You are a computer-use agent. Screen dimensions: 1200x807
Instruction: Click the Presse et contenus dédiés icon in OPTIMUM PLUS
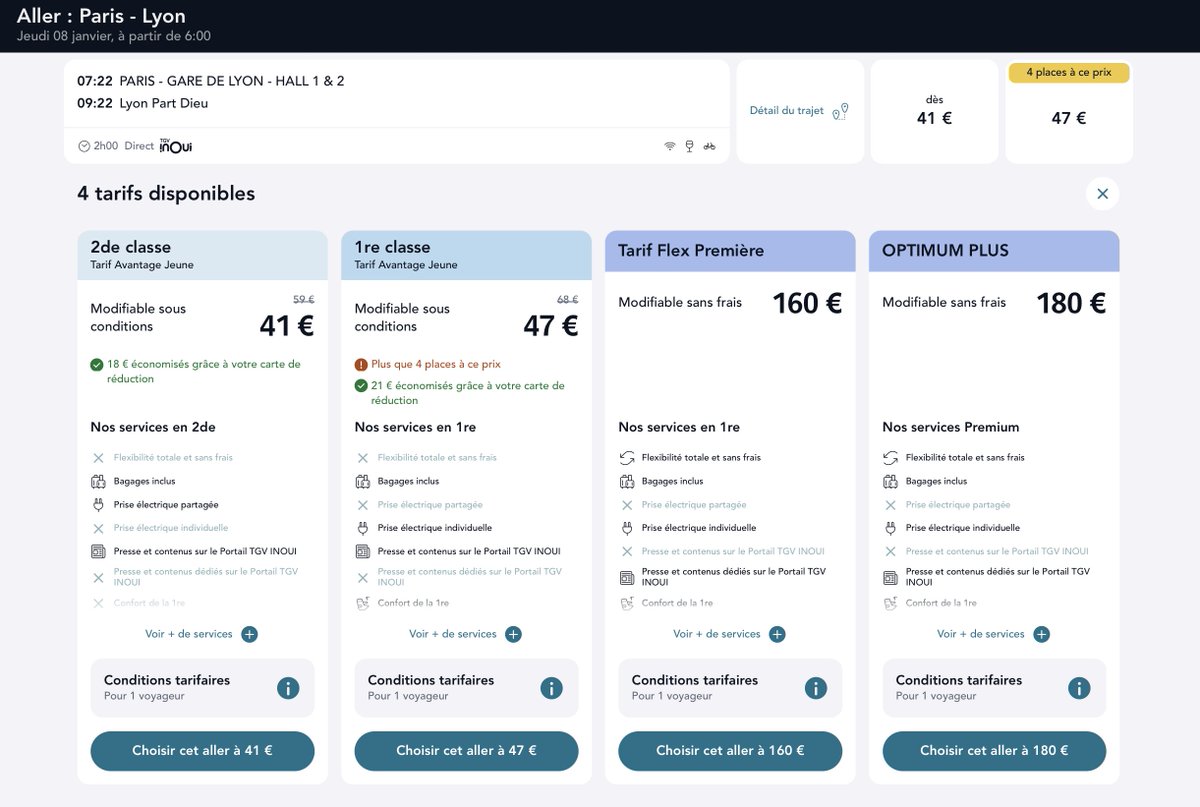click(890, 578)
